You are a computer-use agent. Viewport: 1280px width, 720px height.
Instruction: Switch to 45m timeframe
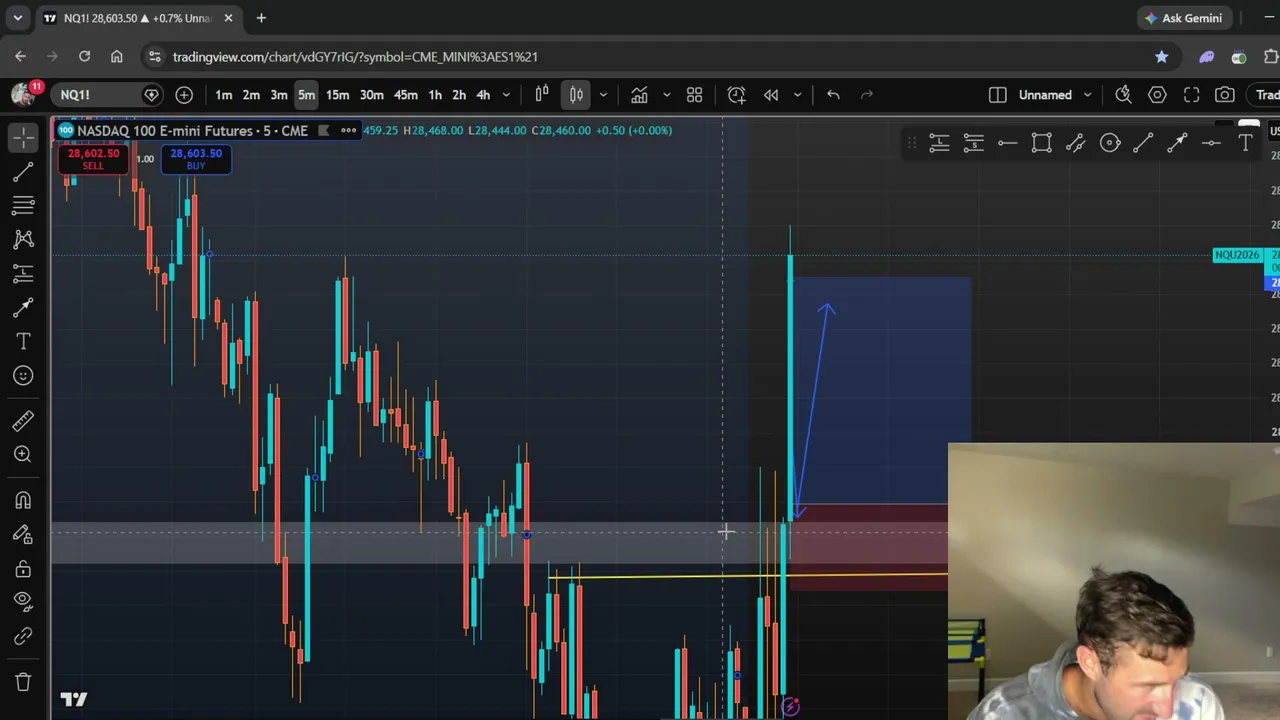pos(405,95)
